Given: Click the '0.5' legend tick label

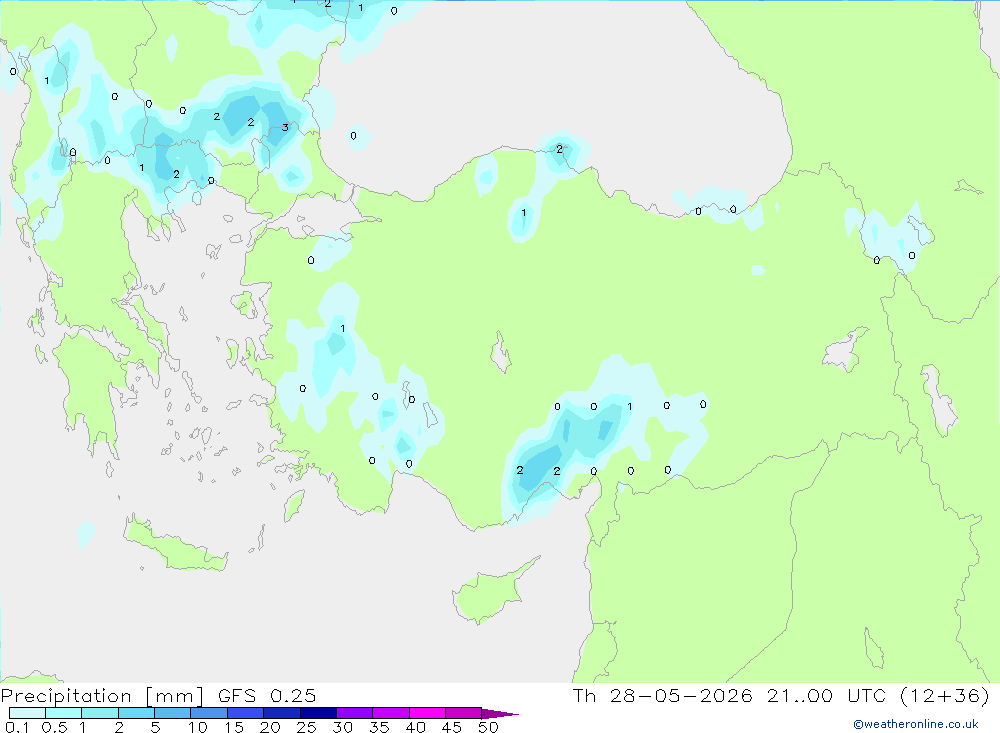Looking at the screenshot, I should [54, 727].
